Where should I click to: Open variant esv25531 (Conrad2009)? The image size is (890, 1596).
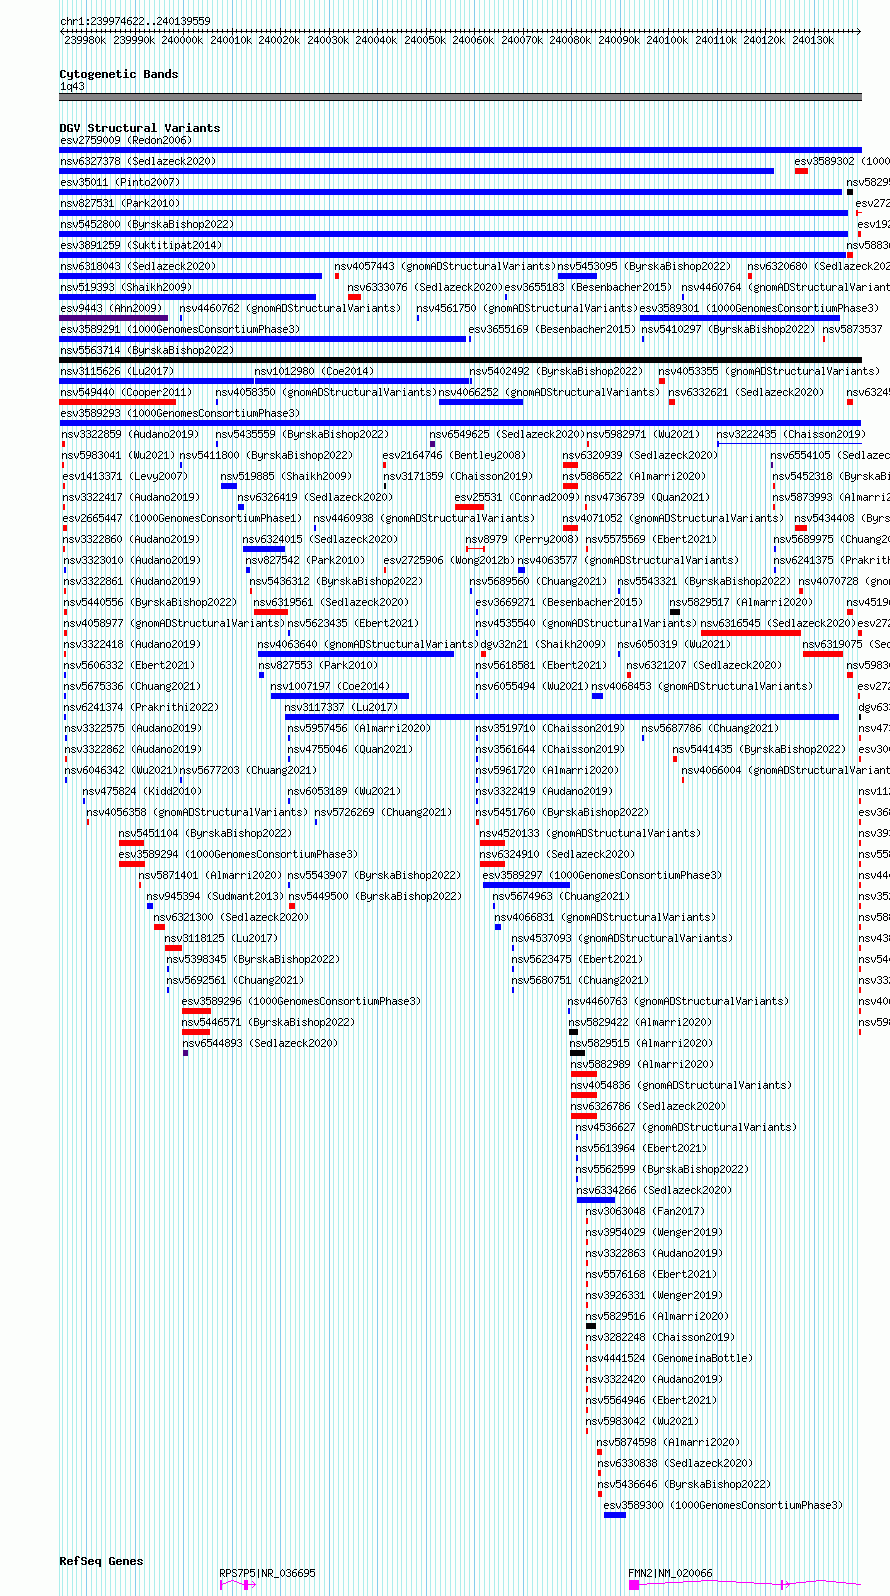coord(469,507)
